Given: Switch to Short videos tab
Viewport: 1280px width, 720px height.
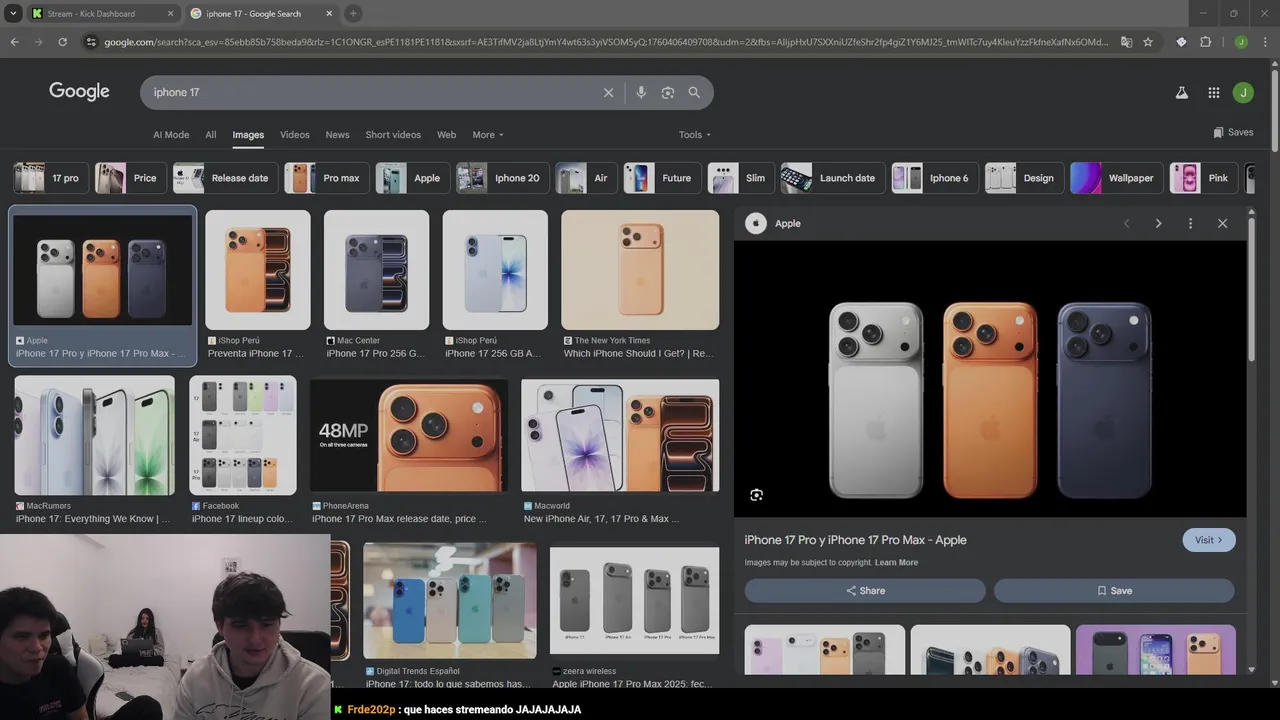Looking at the screenshot, I should [x=393, y=135].
